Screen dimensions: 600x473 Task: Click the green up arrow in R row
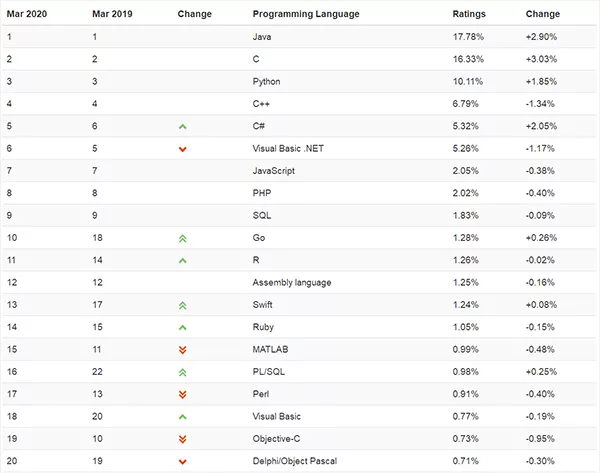point(183,261)
